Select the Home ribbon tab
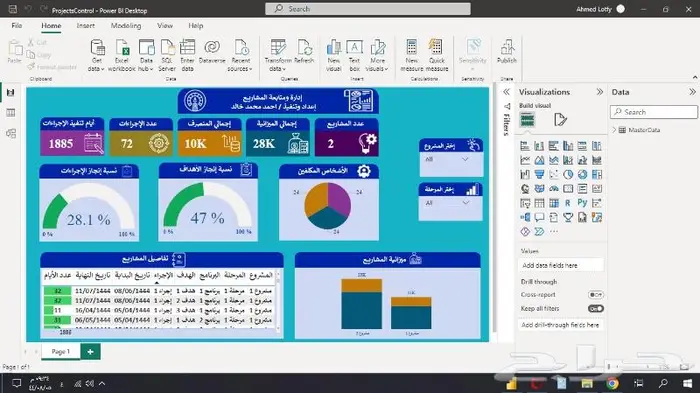Viewport: 700px width, 393px height. tap(51, 25)
